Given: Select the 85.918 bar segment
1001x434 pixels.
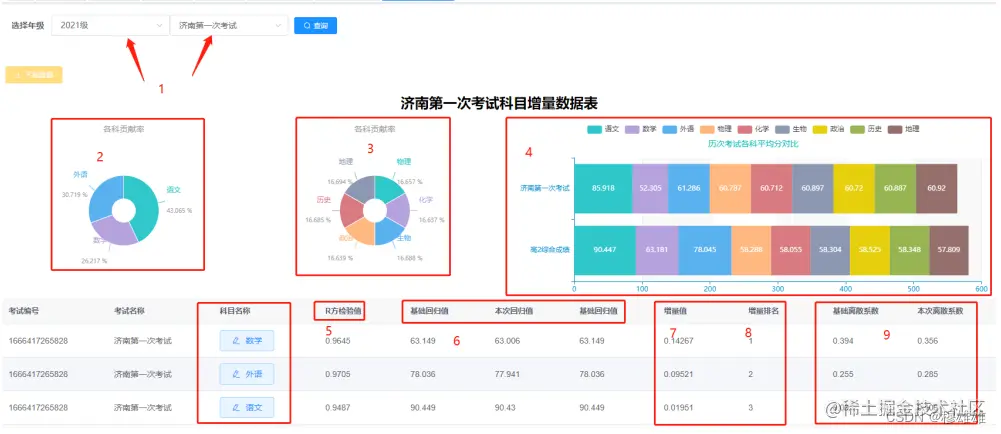Looking at the screenshot, I should pos(603,188).
